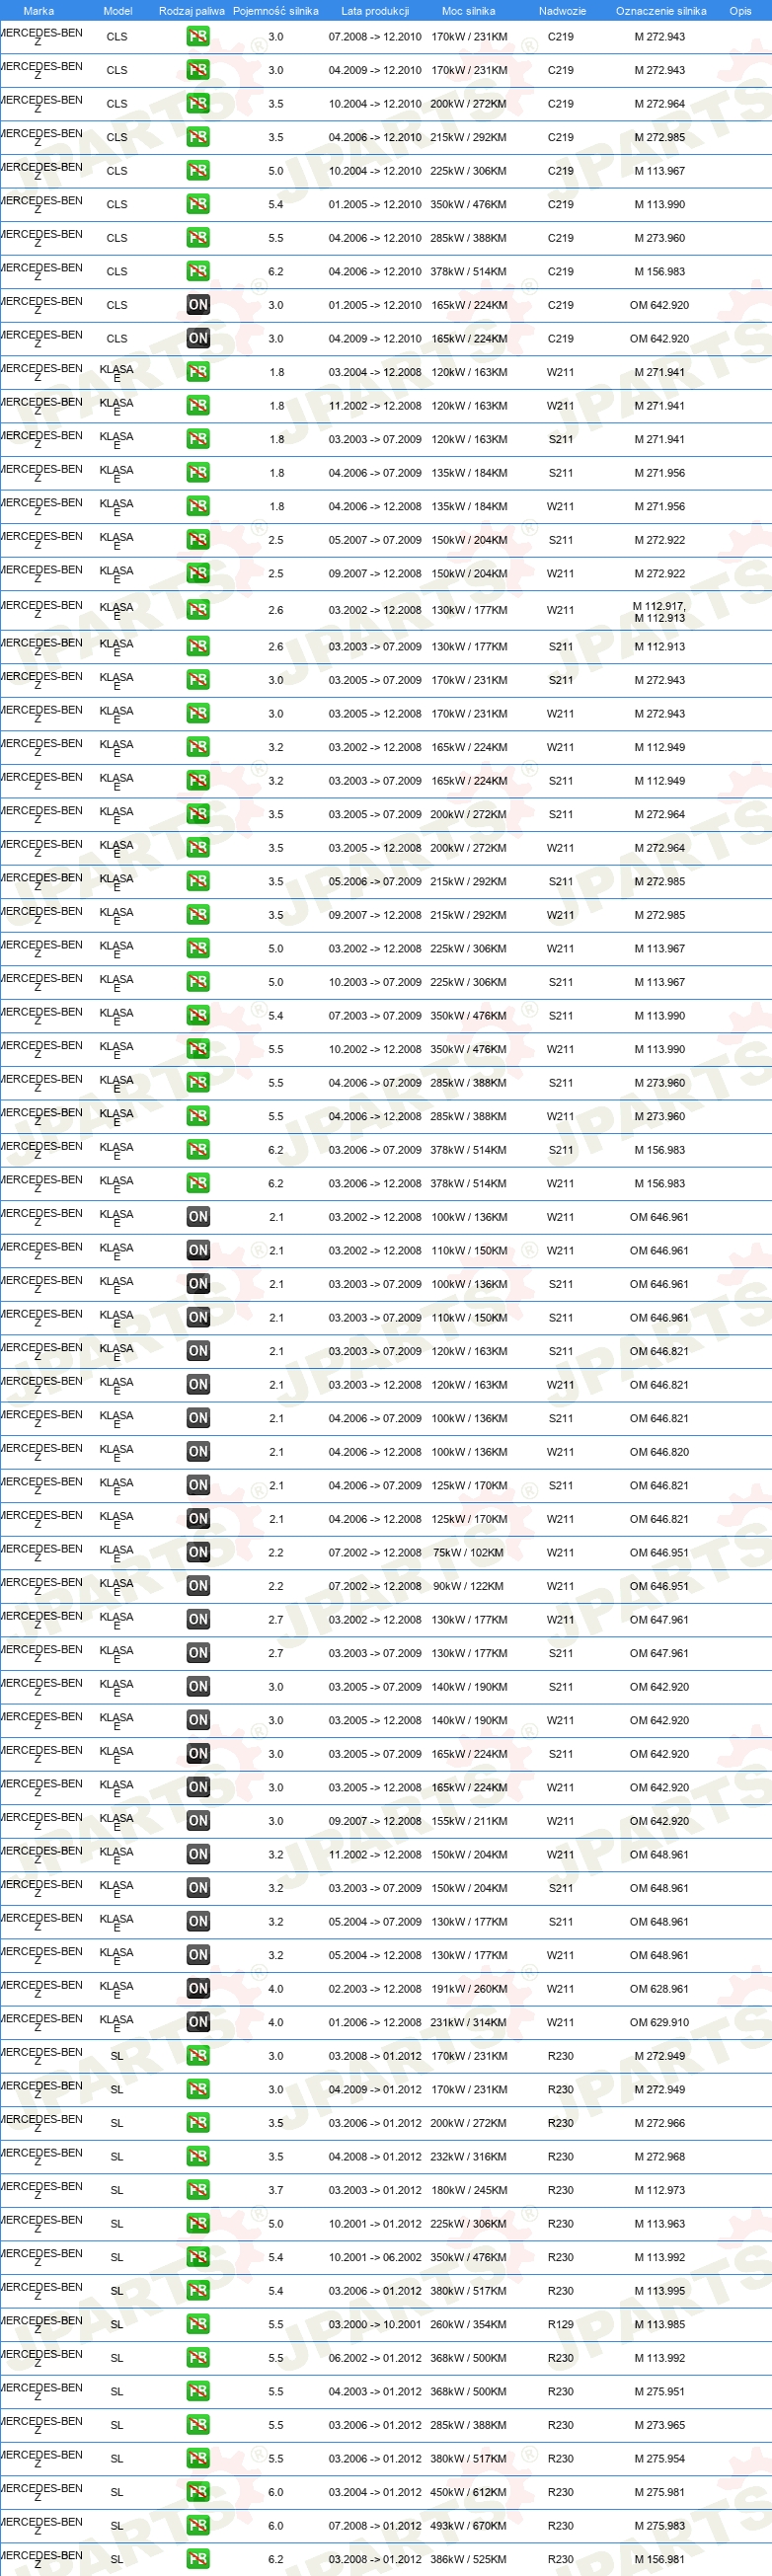The width and height of the screenshot is (772, 2576).
Task: Click the ON icon in the Klasa E 2.7 S211 row
Action: click(198, 1653)
